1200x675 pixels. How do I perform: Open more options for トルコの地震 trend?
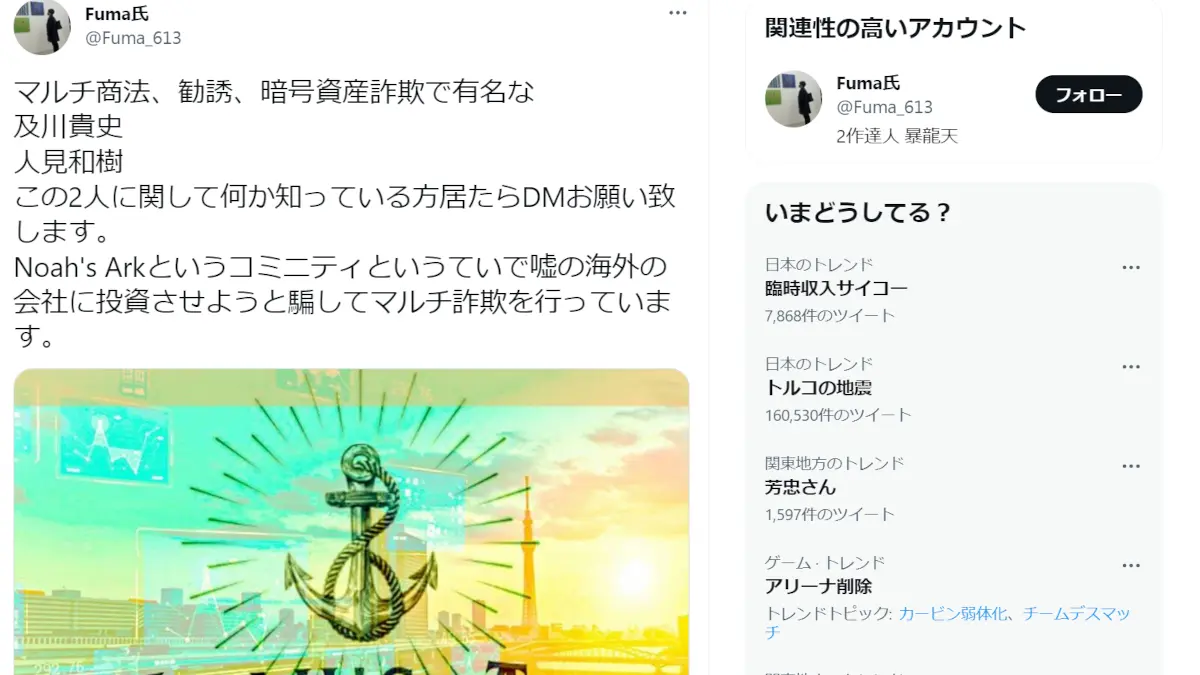pyautogui.click(x=1131, y=367)
